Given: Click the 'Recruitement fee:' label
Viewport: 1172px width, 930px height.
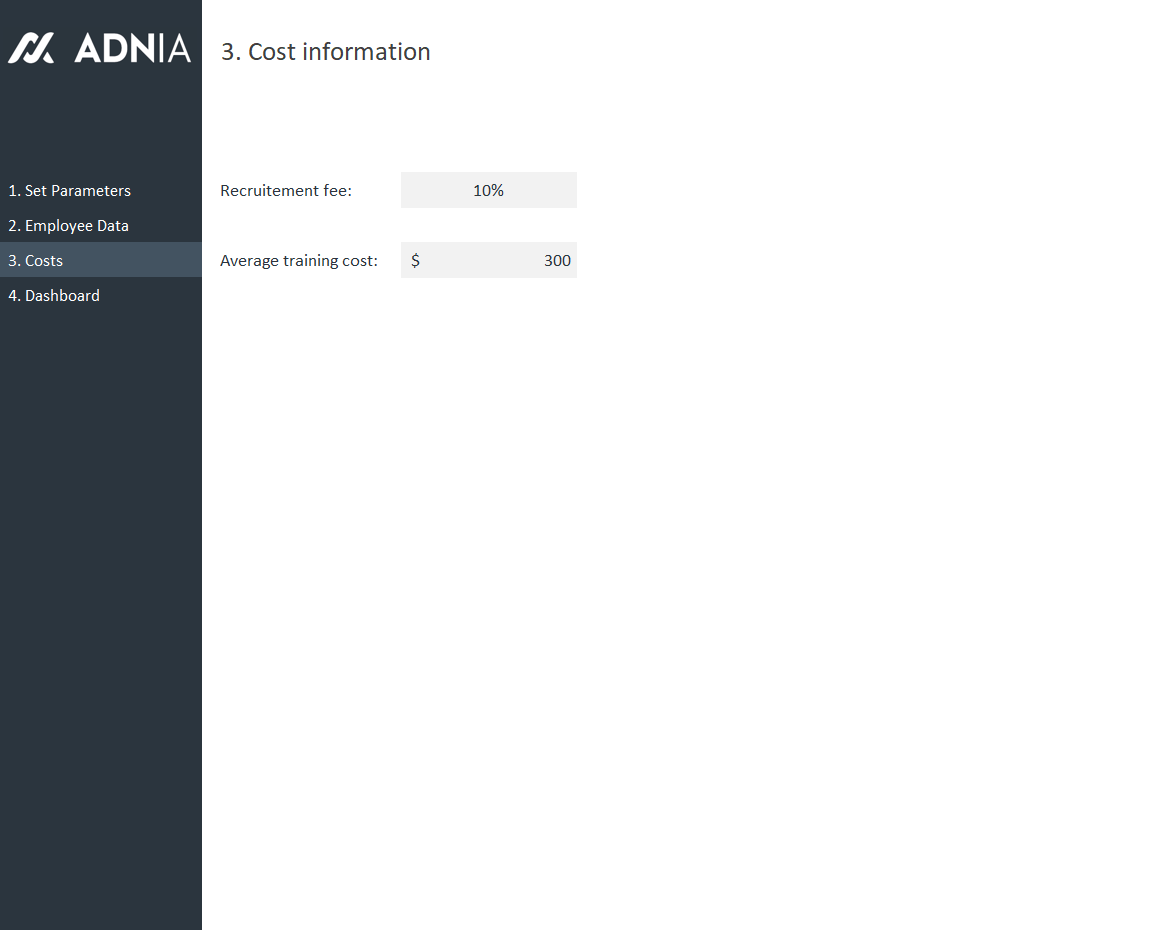Looking at the screenshot, I should tap(286, 190).
